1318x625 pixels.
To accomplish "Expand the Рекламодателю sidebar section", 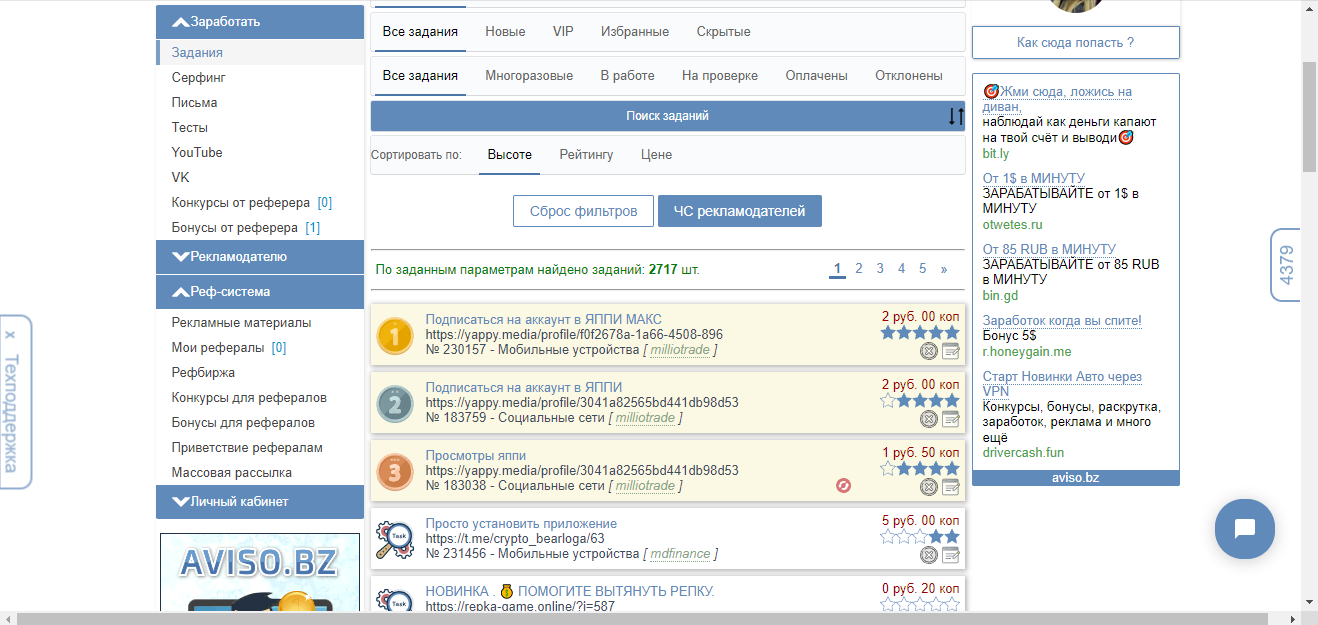I will coord(260,257).
